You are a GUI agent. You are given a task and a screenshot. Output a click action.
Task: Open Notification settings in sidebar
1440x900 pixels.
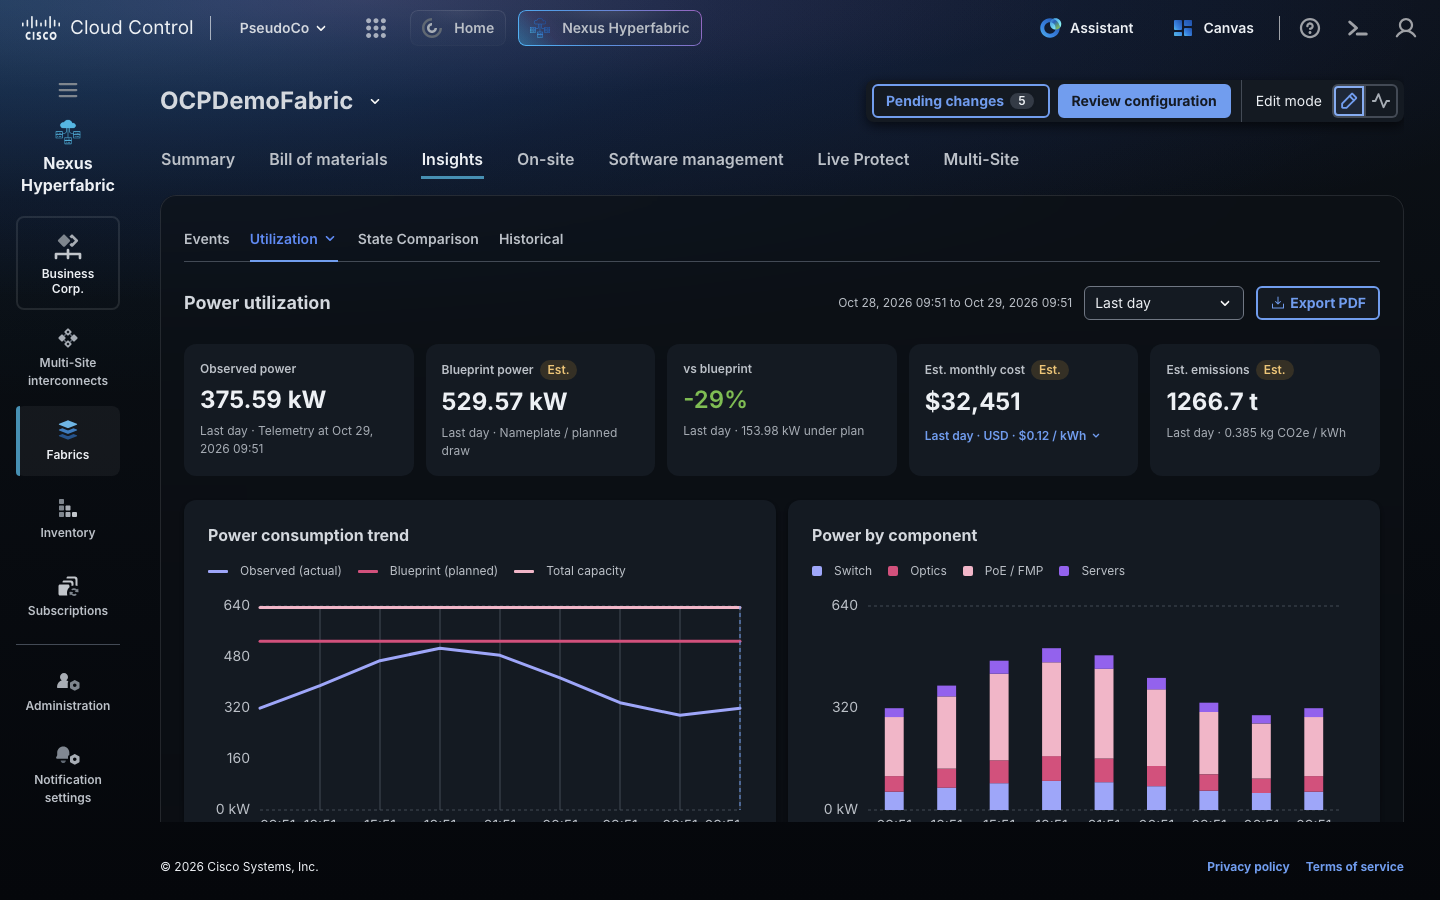tap(68, 775)
